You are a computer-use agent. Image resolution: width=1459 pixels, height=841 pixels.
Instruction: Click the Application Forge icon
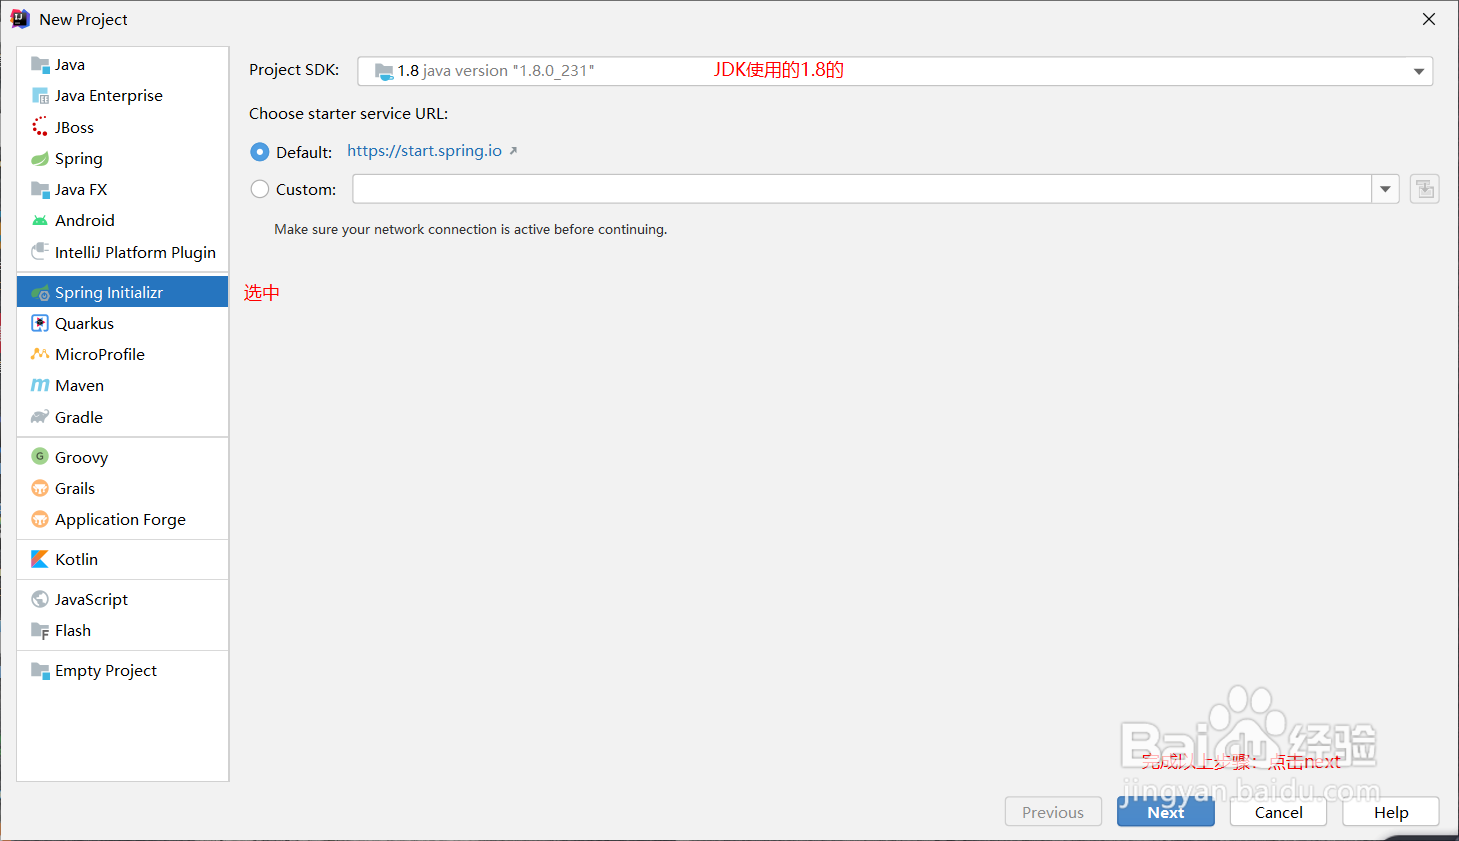[40, 519]
